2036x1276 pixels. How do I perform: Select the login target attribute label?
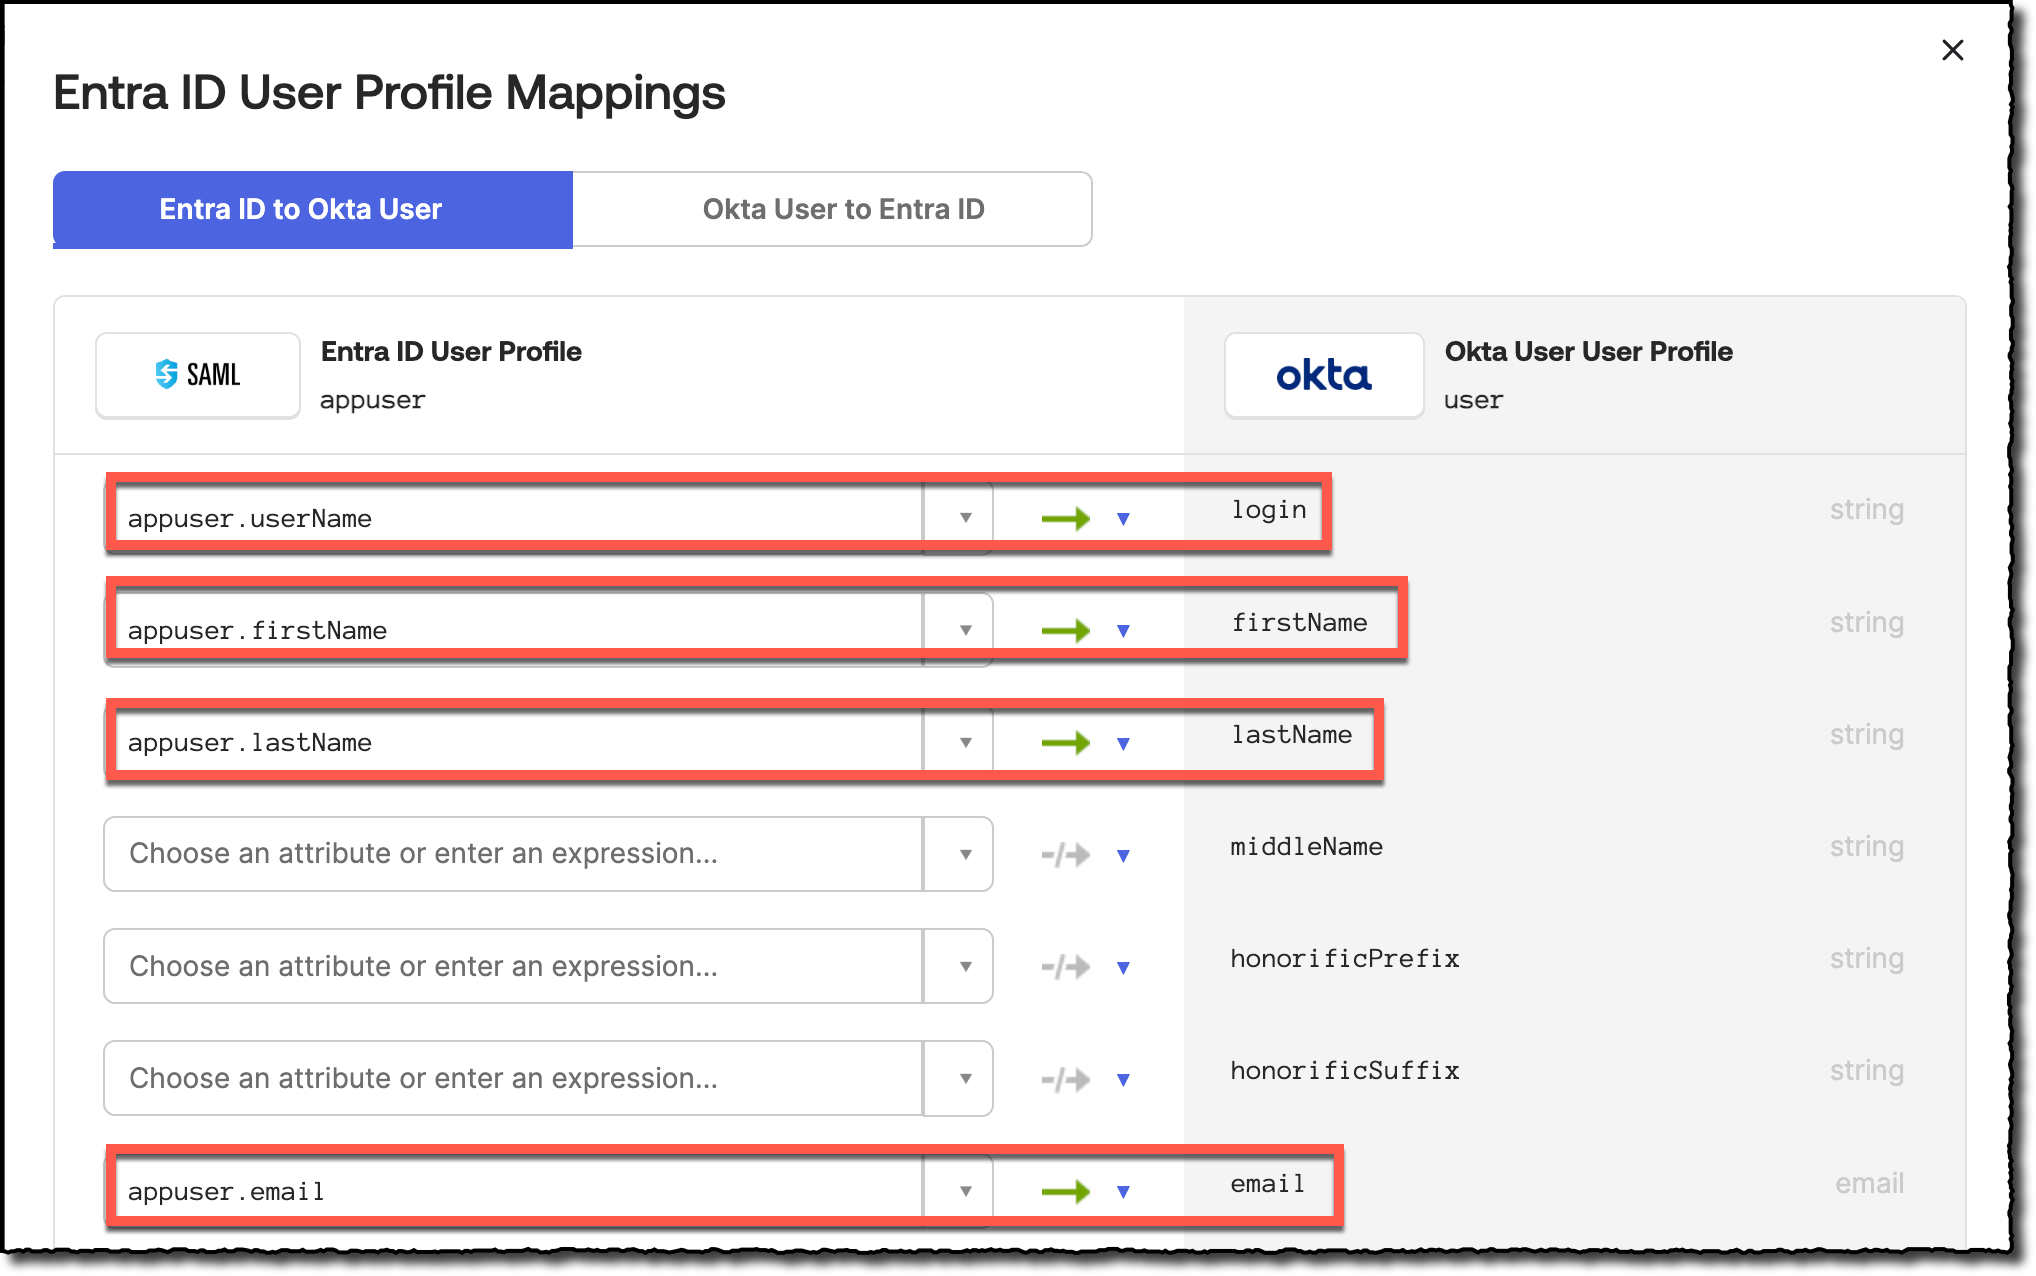[1268, 510]
